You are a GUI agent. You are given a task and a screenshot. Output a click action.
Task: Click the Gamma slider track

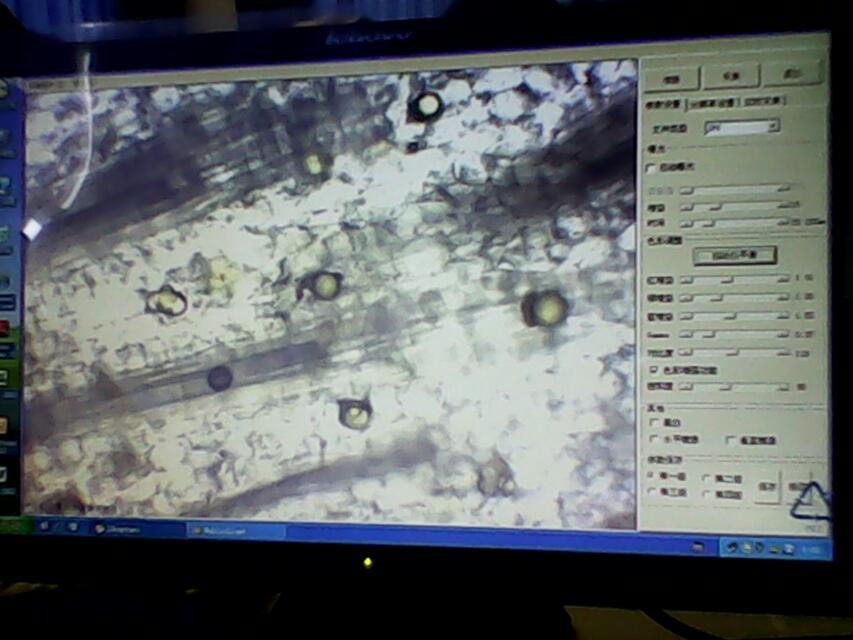(x=735, y=334)
